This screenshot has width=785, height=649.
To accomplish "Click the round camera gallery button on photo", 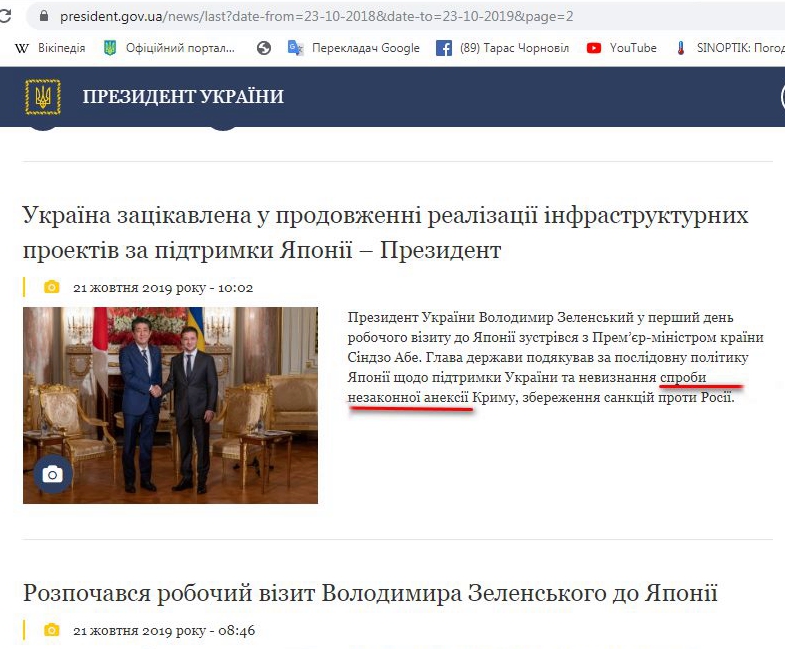I will pos(53,474).
